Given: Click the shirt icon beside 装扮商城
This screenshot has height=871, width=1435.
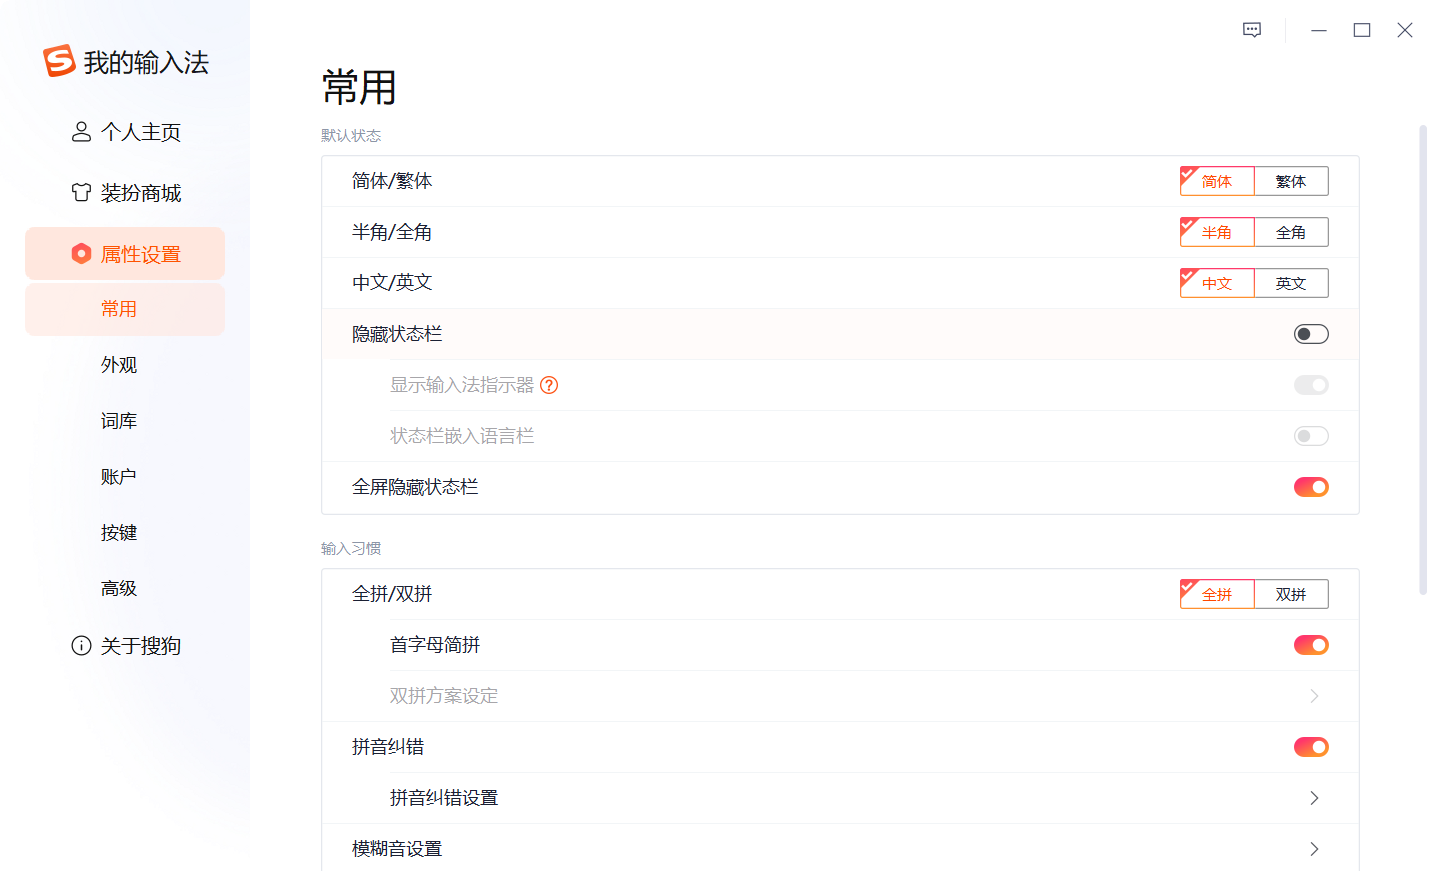Looking at the screenshot, I should pos(81,192).
